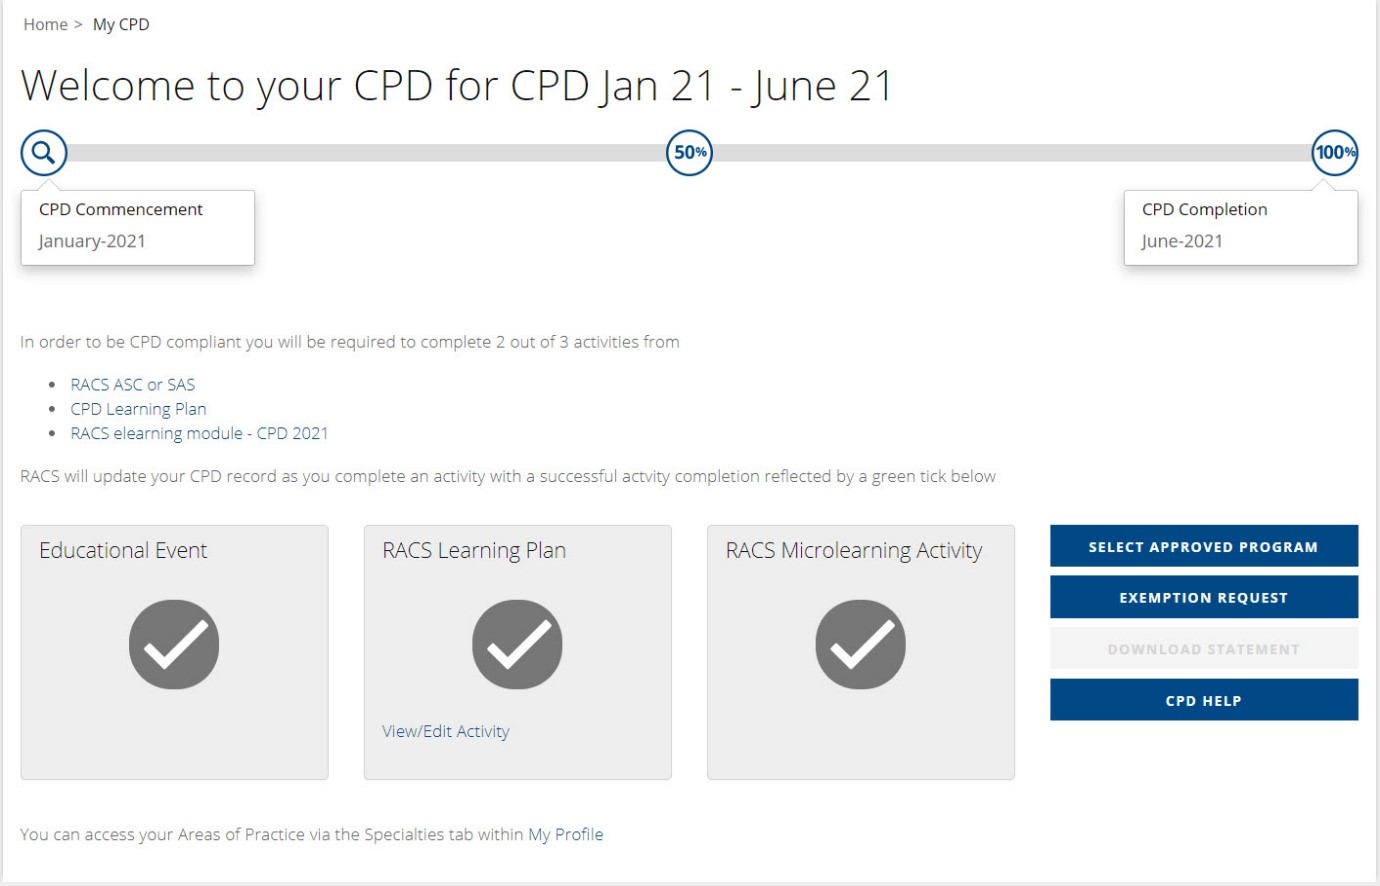Click the Download Statement button
Viewport: 1380px width, 886px height.
pos(1203,649)
